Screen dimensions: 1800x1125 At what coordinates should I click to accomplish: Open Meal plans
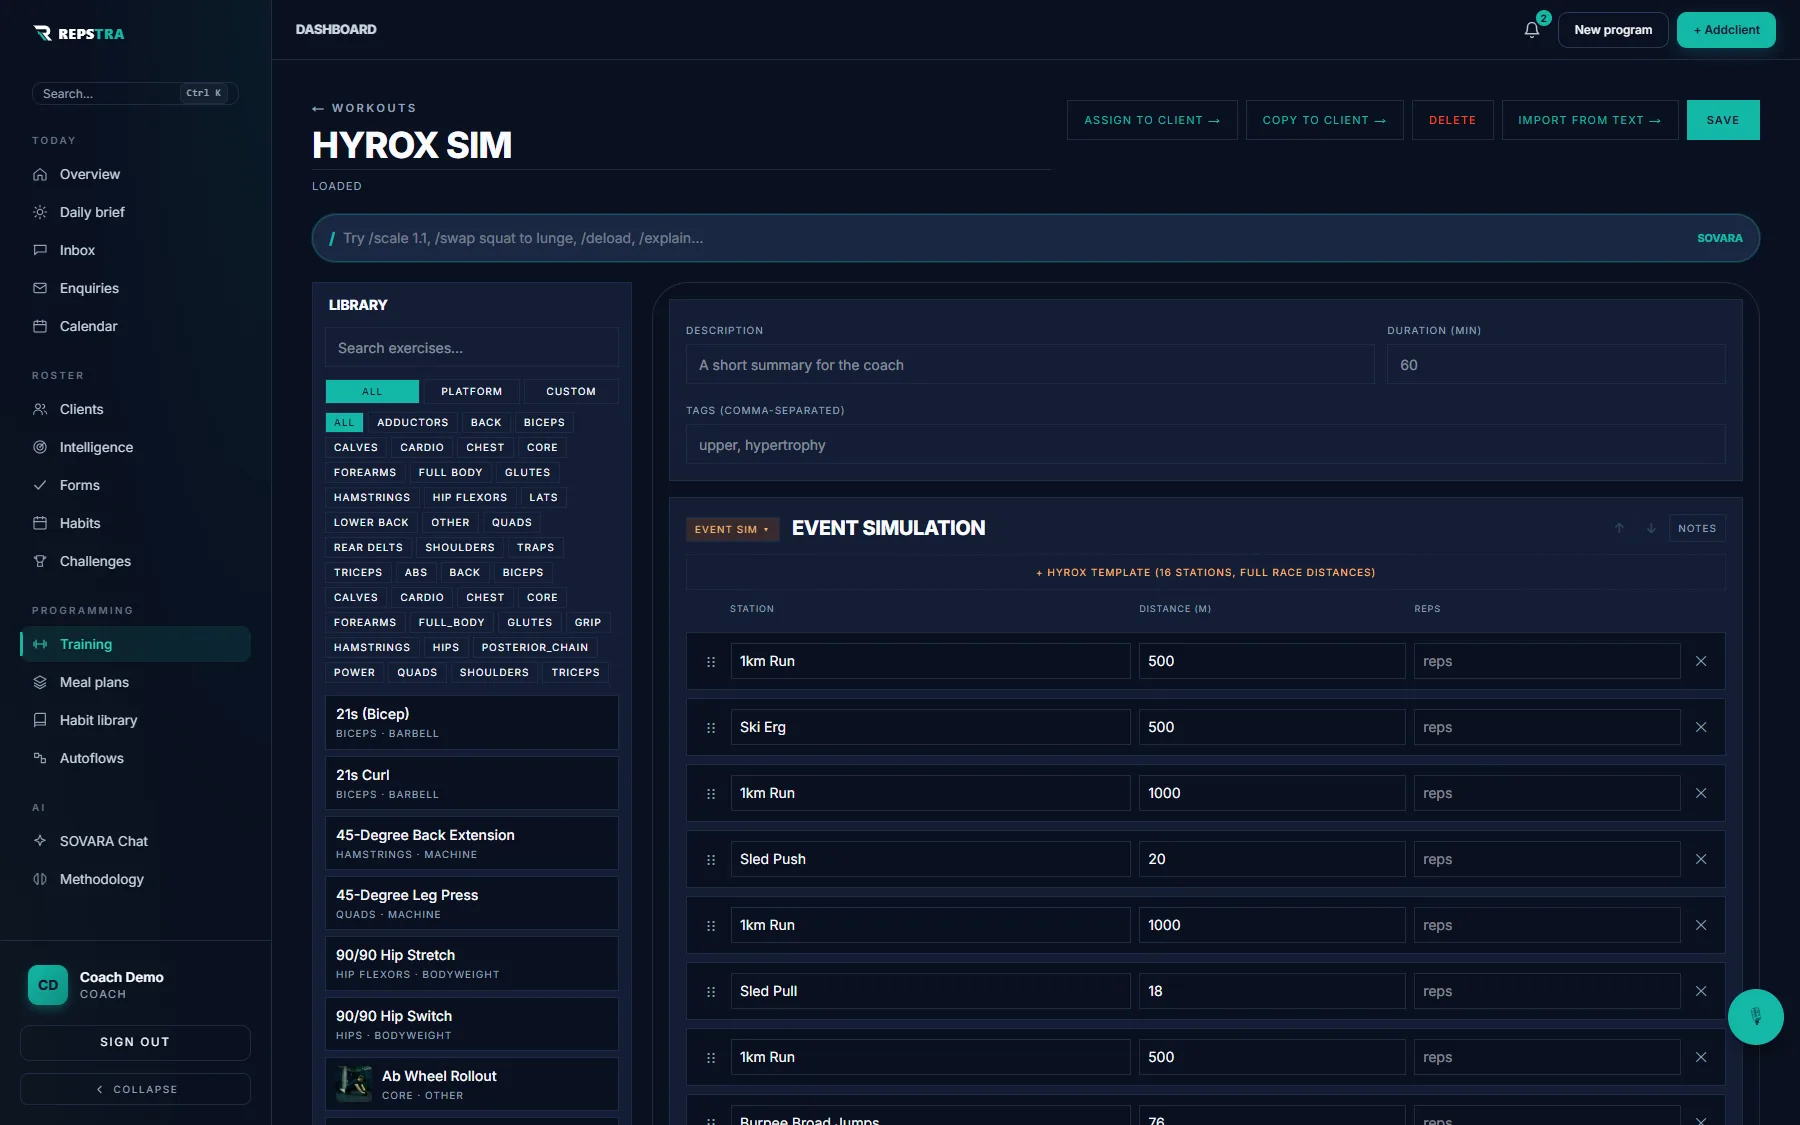[x=135, y=682]
